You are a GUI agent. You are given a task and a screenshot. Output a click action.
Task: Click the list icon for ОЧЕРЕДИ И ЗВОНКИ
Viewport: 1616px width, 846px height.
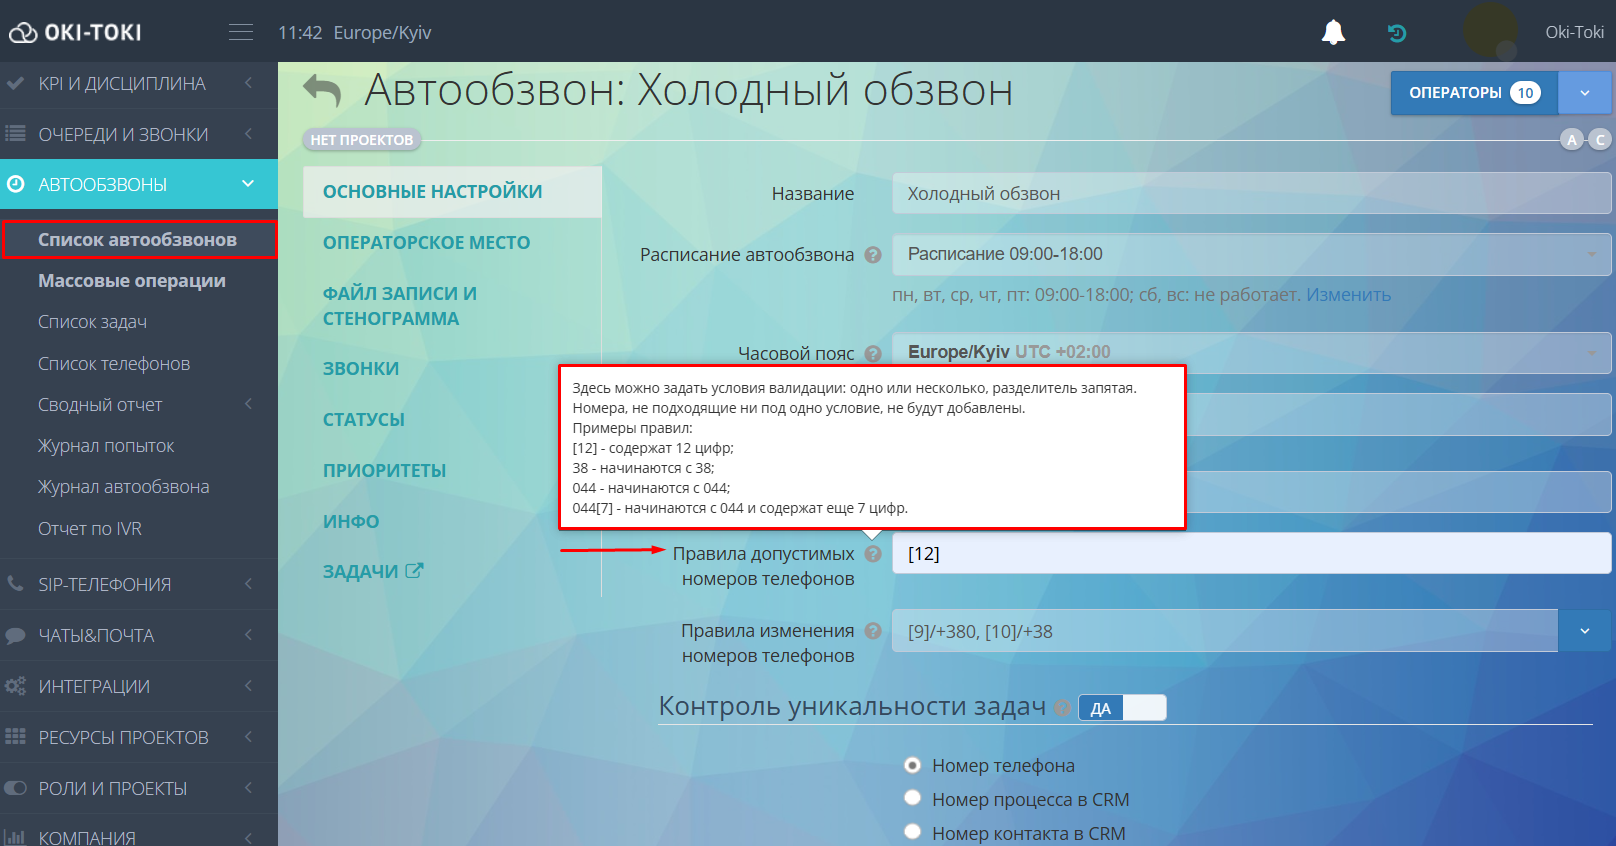[x=15, y=134]
